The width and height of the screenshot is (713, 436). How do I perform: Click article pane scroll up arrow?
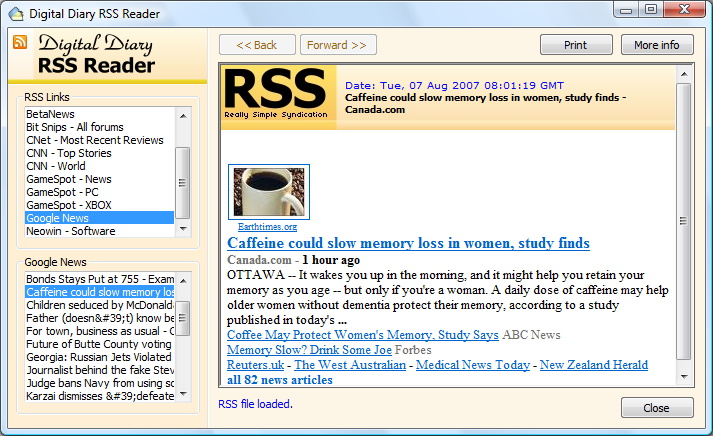pyautogui.click(x=684, y=74)
